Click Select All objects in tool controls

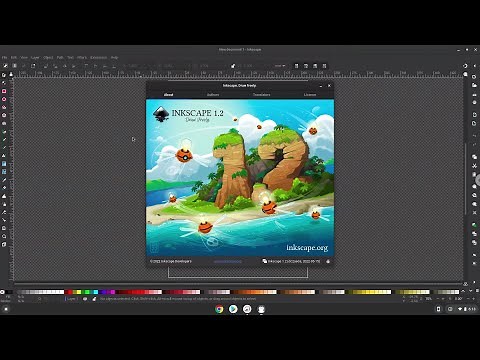(x=6, y=66)
